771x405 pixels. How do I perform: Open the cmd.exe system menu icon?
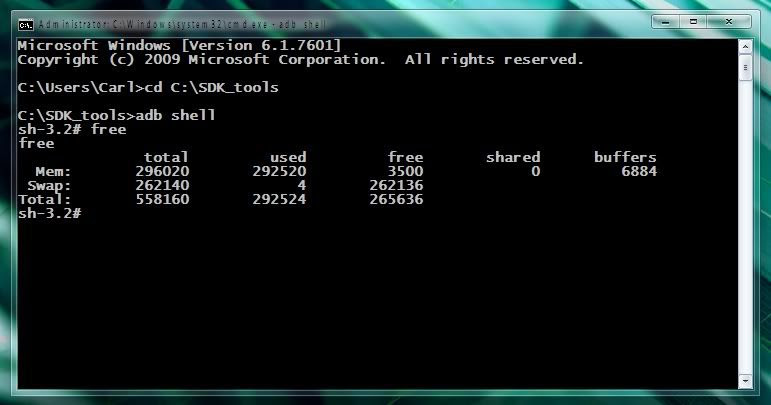click(x=26, y=24)
